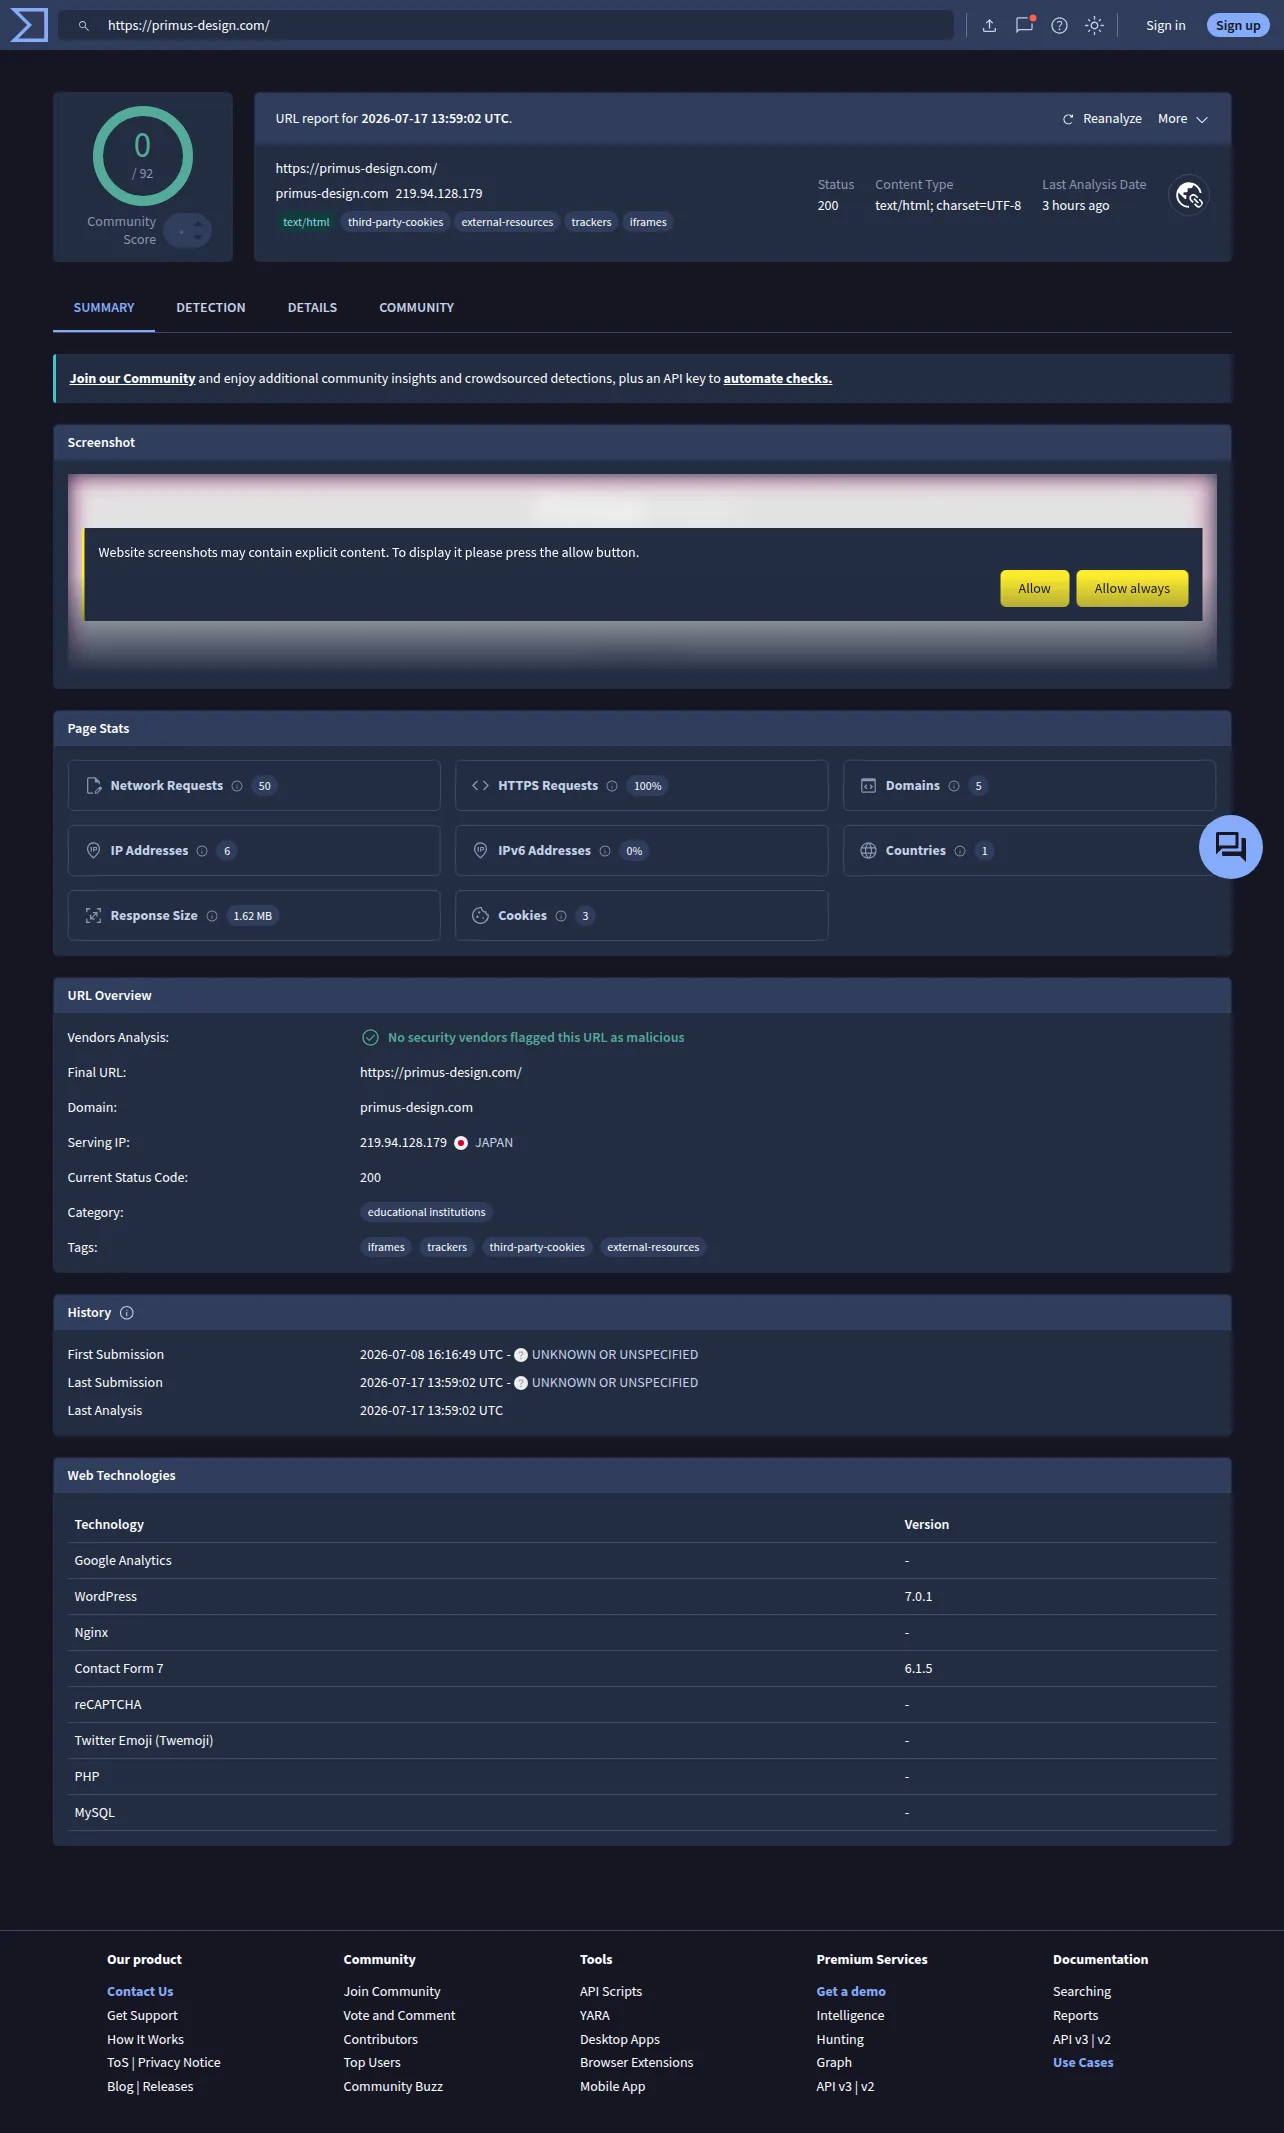Open the automate checks link
Screen dimensions: 1284x2133
point(778,379)
